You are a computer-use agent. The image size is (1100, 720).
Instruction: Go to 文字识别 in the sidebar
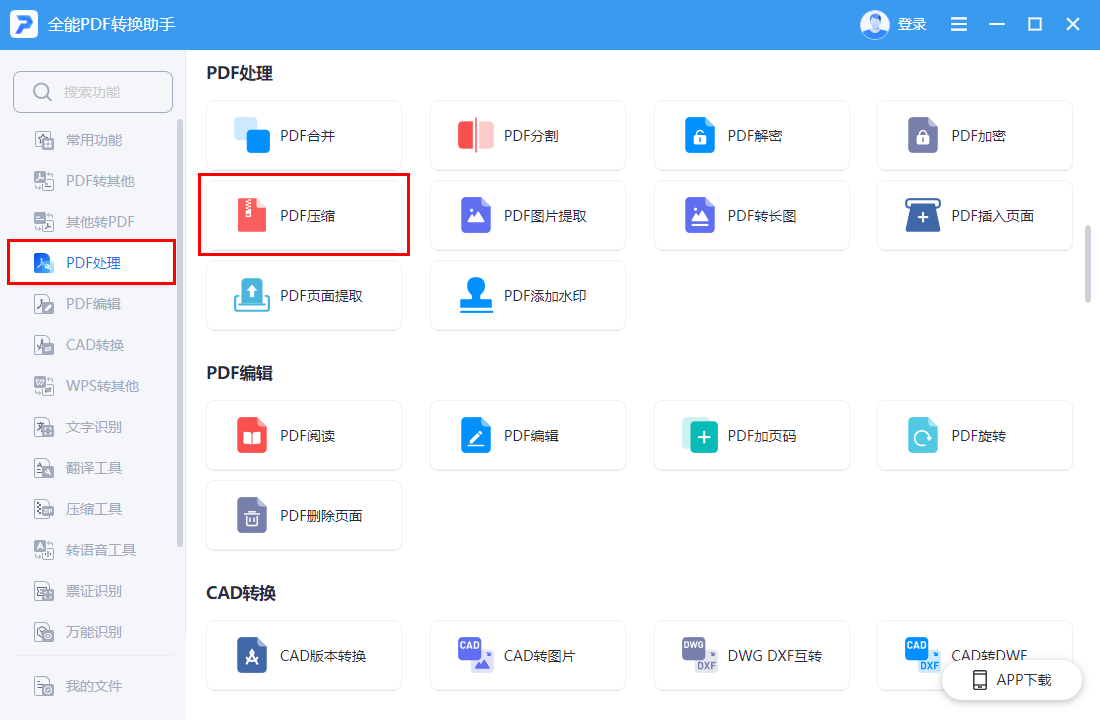point(93,427)
